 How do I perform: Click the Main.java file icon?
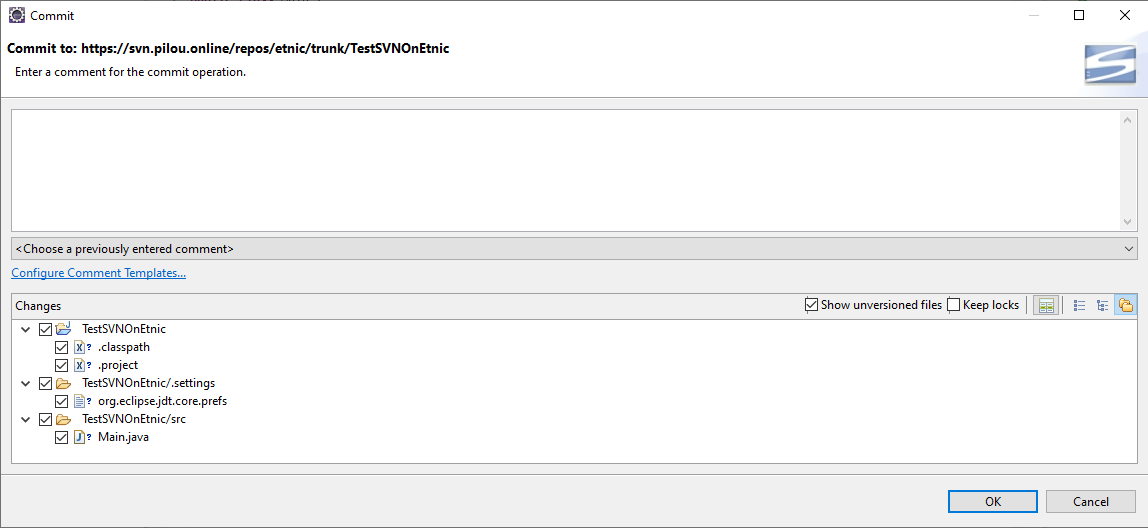click(81, 437)
